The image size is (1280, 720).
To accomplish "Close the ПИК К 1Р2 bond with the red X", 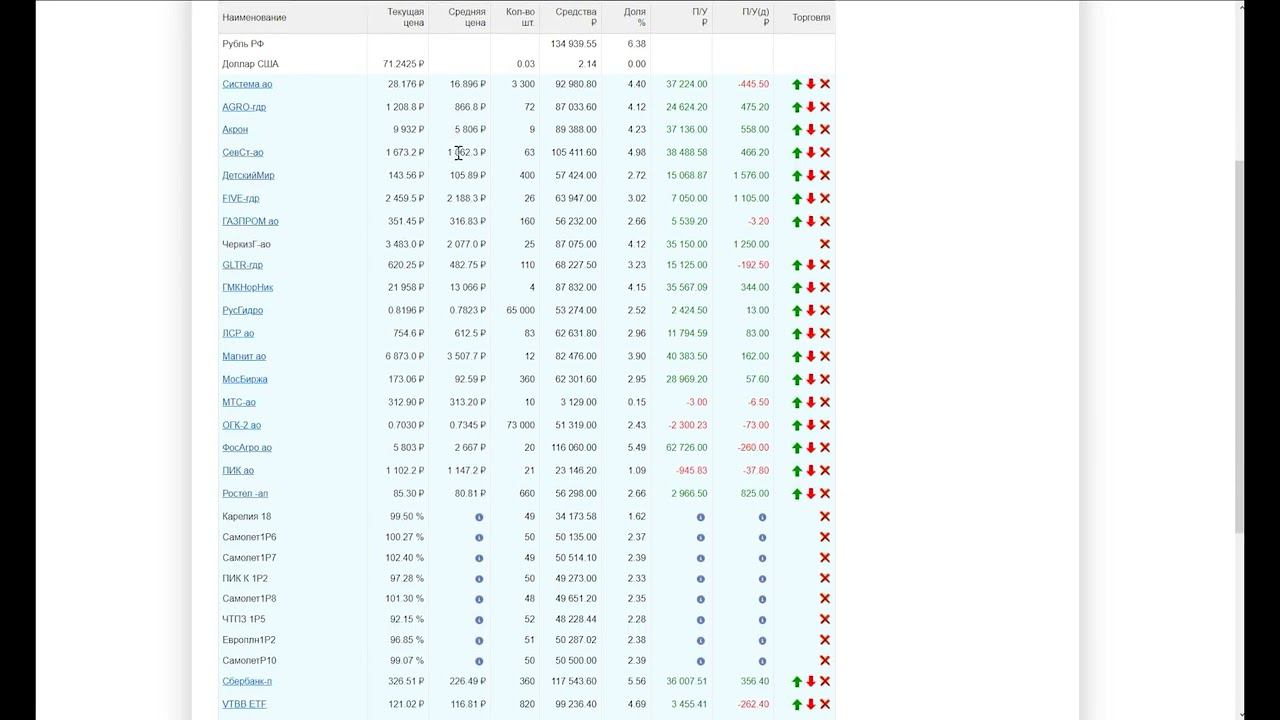I will click(x=825, y=578).
